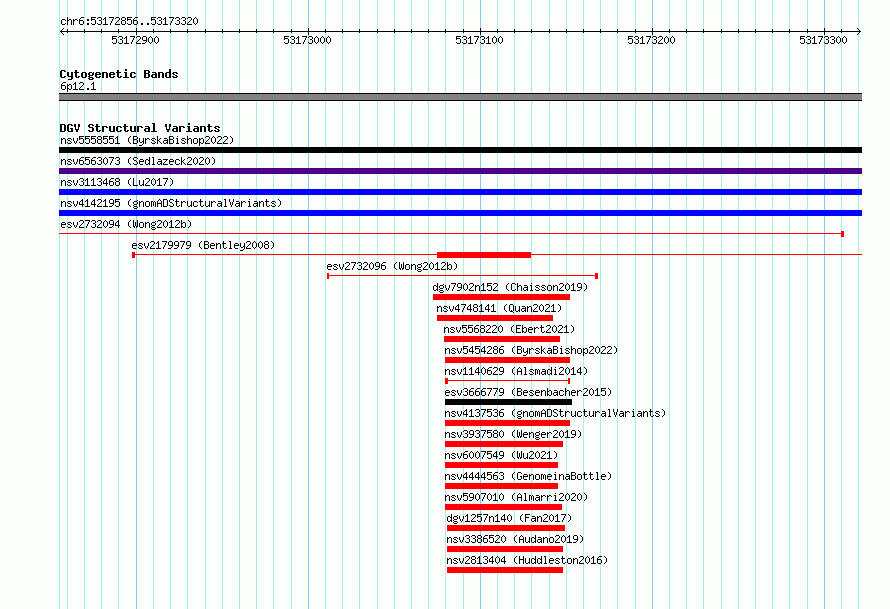Viewport: 890px width, 609px height.
Task: Click the dgv1257n140 red variant bar
Action: (x=506, y=528)
